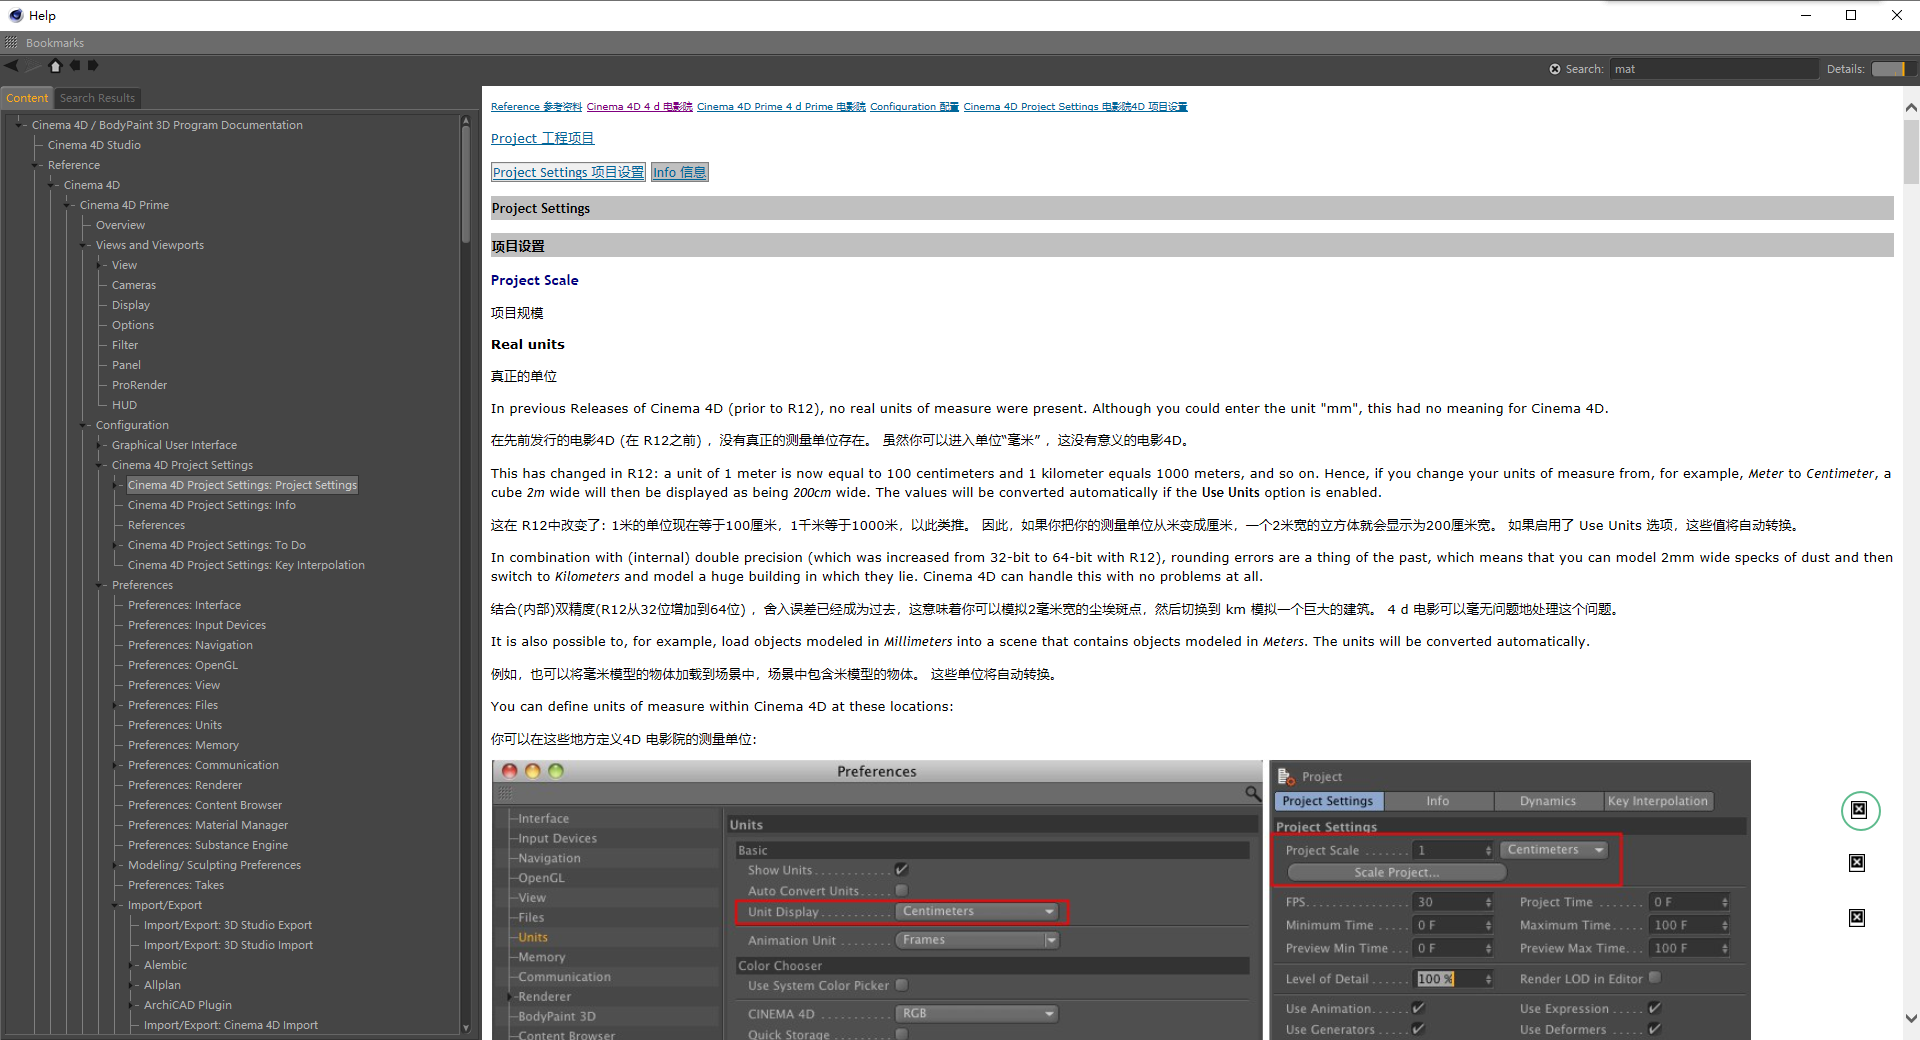Click the content pane scroll-down arrow
This screenshot has width=1920, height=1040.
click(x=1911, y=1019)
